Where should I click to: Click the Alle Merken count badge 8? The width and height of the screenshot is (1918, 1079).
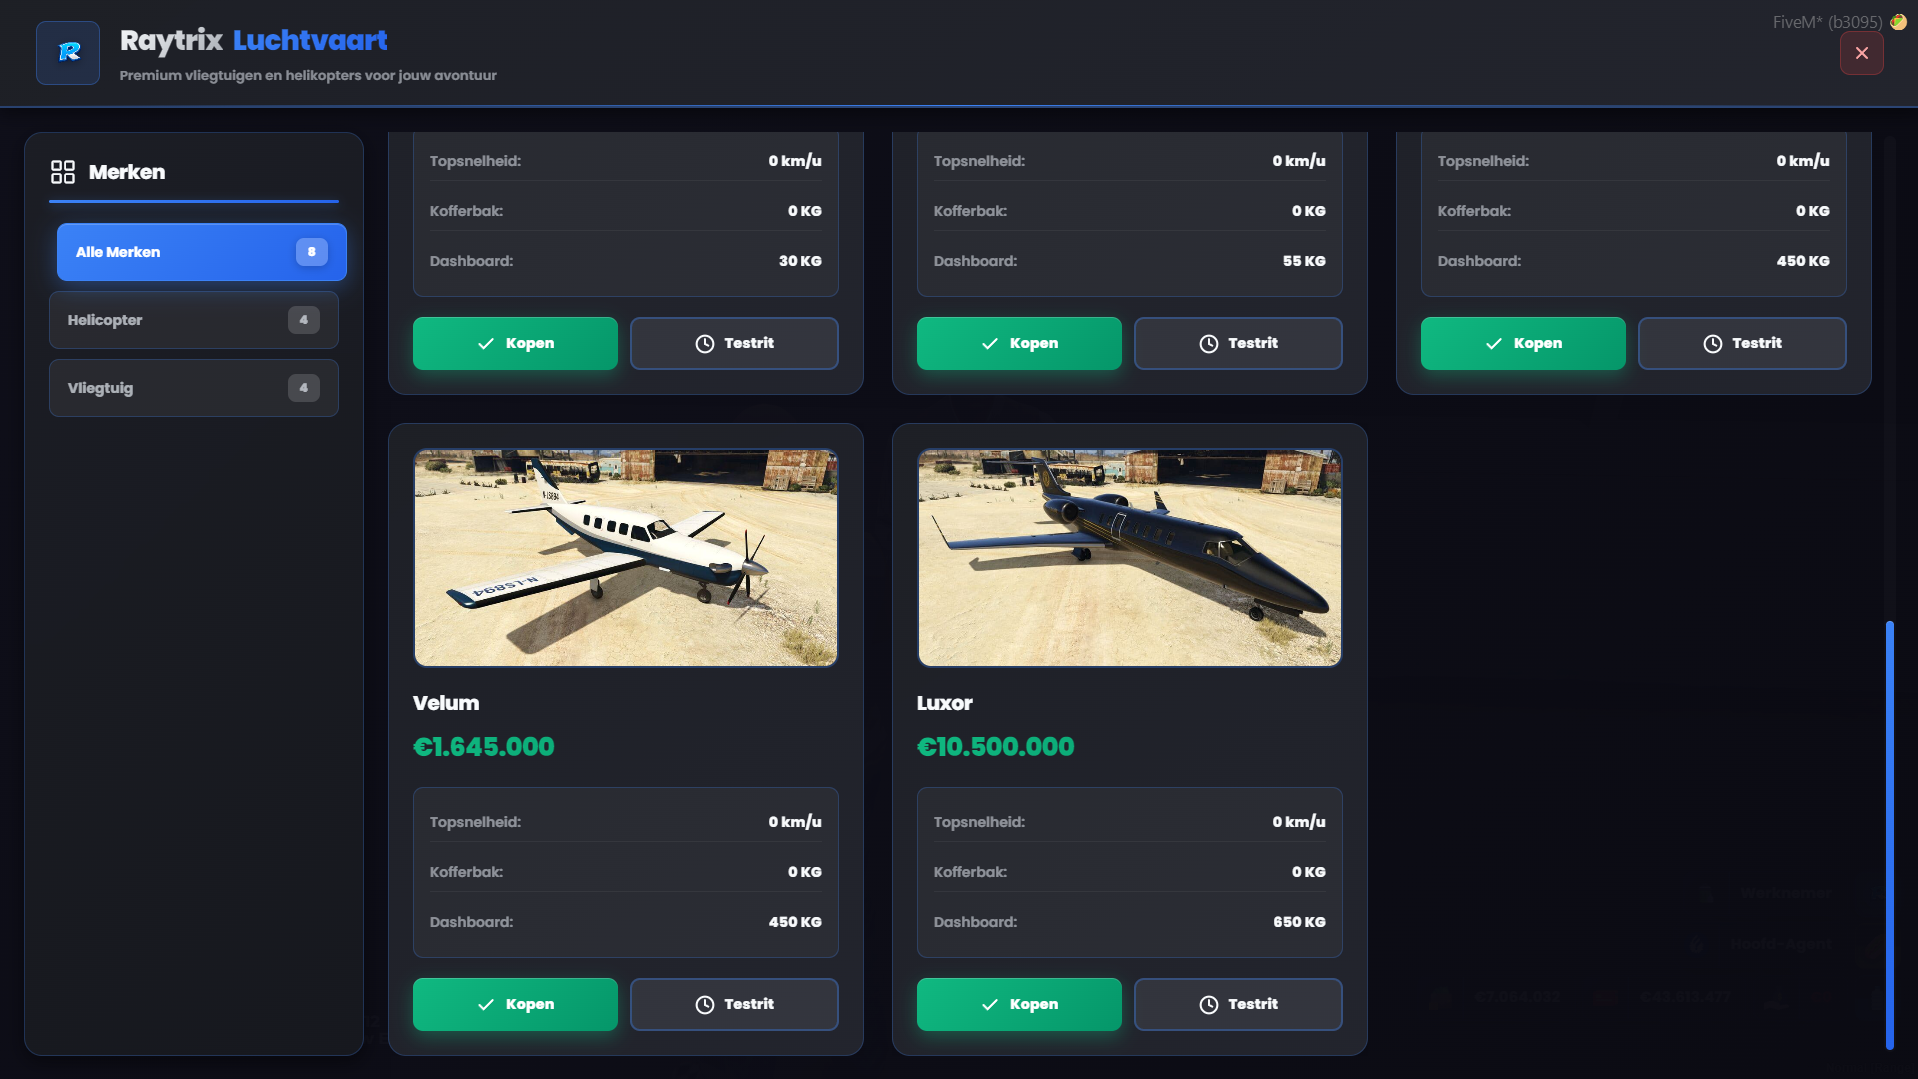click(x=312, y=252)
